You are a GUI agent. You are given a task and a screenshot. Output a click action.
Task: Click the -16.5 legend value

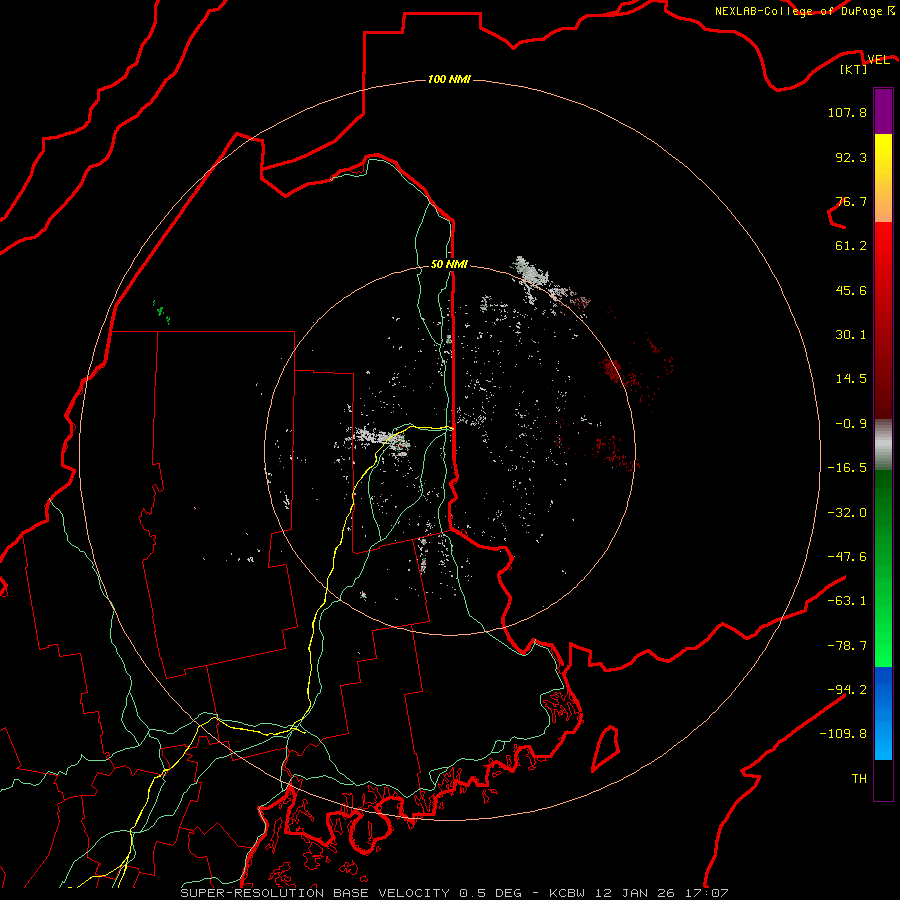(x=847, y=468)
